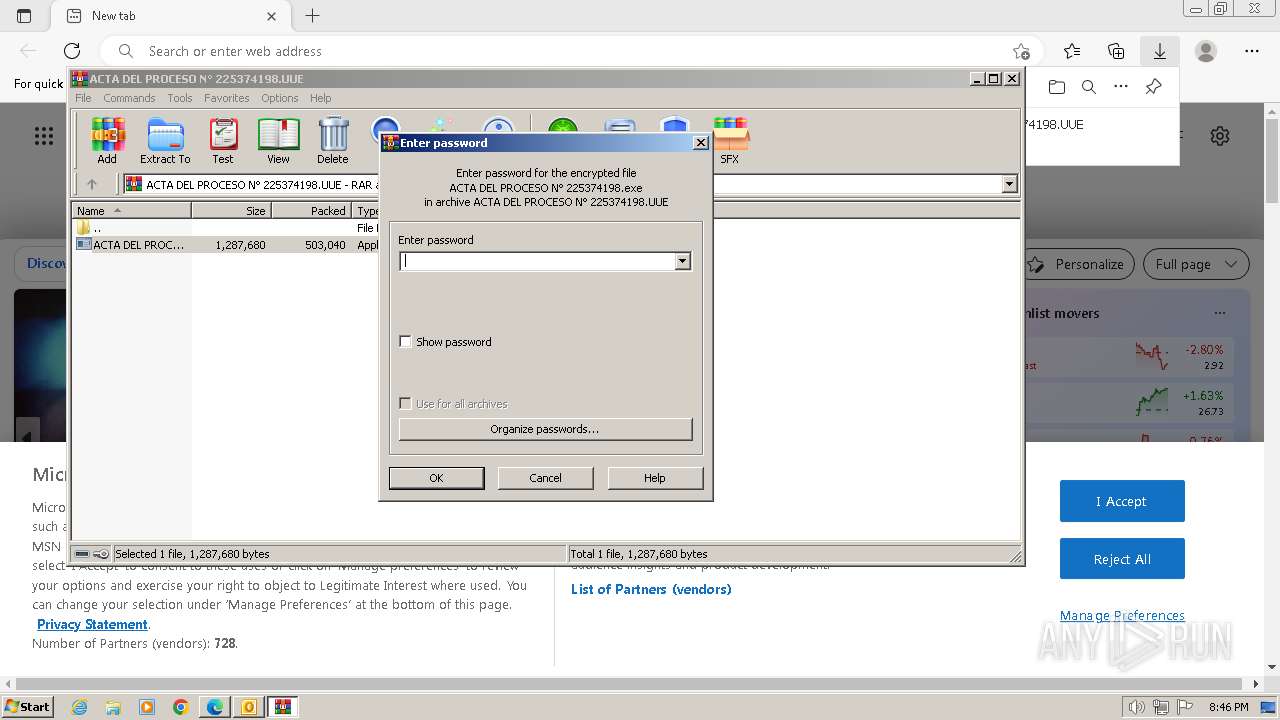Viewport: 1280px width, 720px height.
Task: Open Windows Media Player taskbar icon
Action: (x=147, y=707)
